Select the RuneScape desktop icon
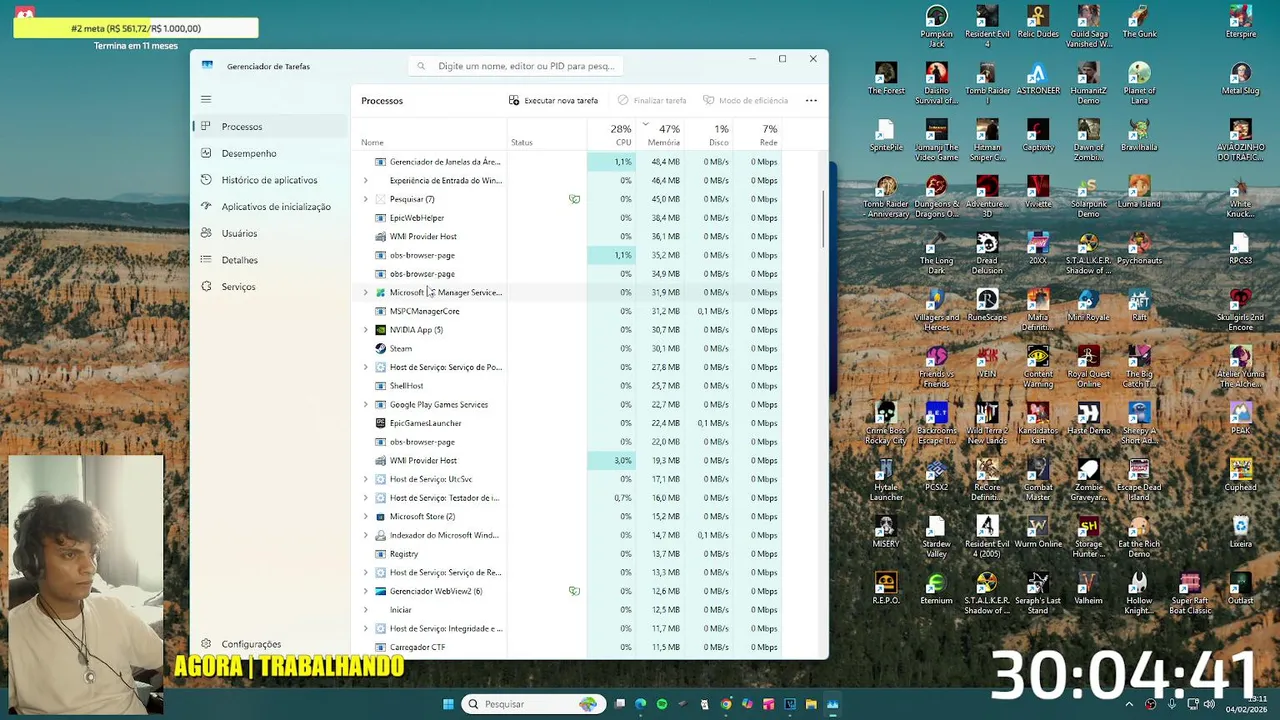The image size is (1280, 720). 987,306
